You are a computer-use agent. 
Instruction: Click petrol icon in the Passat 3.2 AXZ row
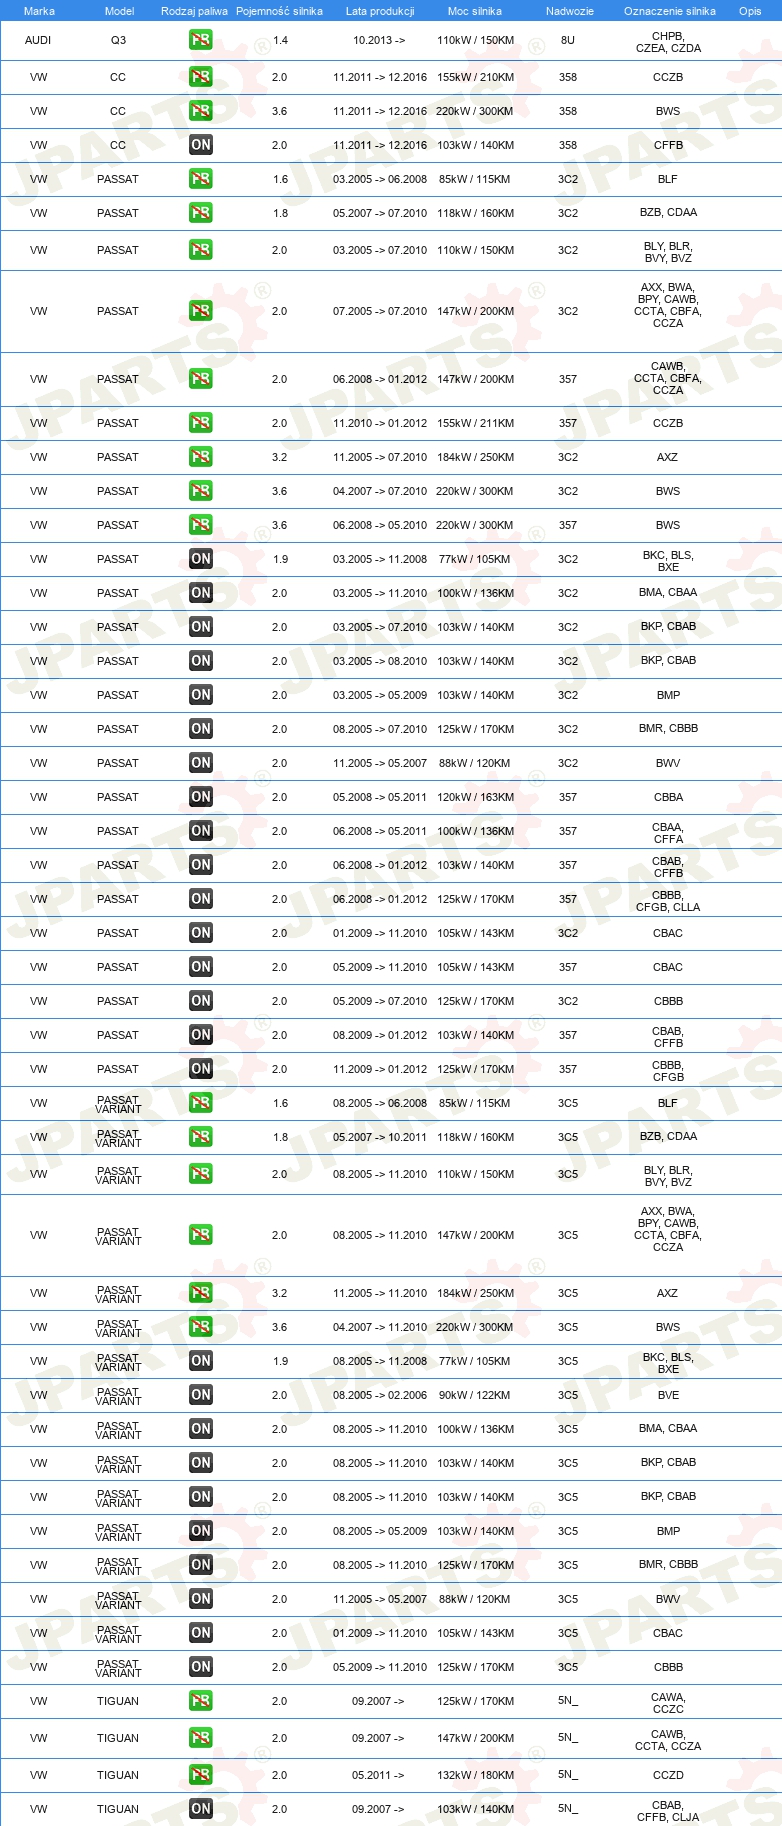click(x=201, y=457)
